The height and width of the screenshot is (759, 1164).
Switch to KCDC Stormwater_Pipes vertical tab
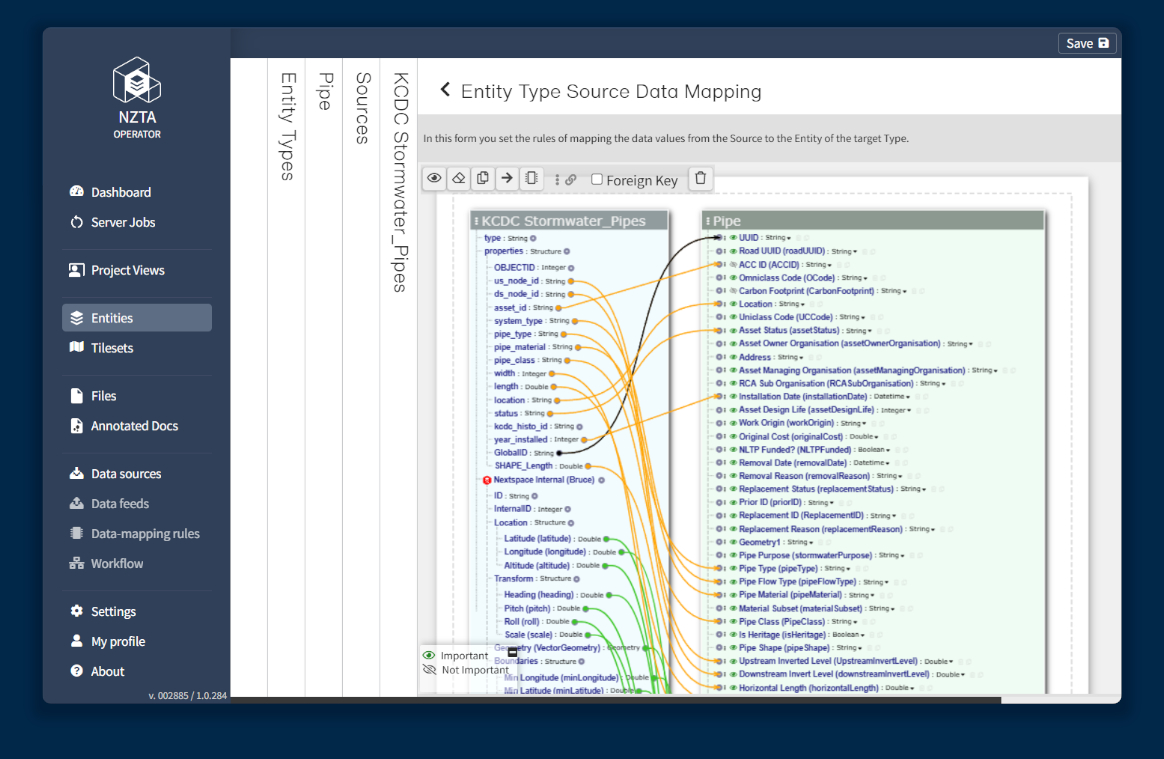(x=399, y=182)
